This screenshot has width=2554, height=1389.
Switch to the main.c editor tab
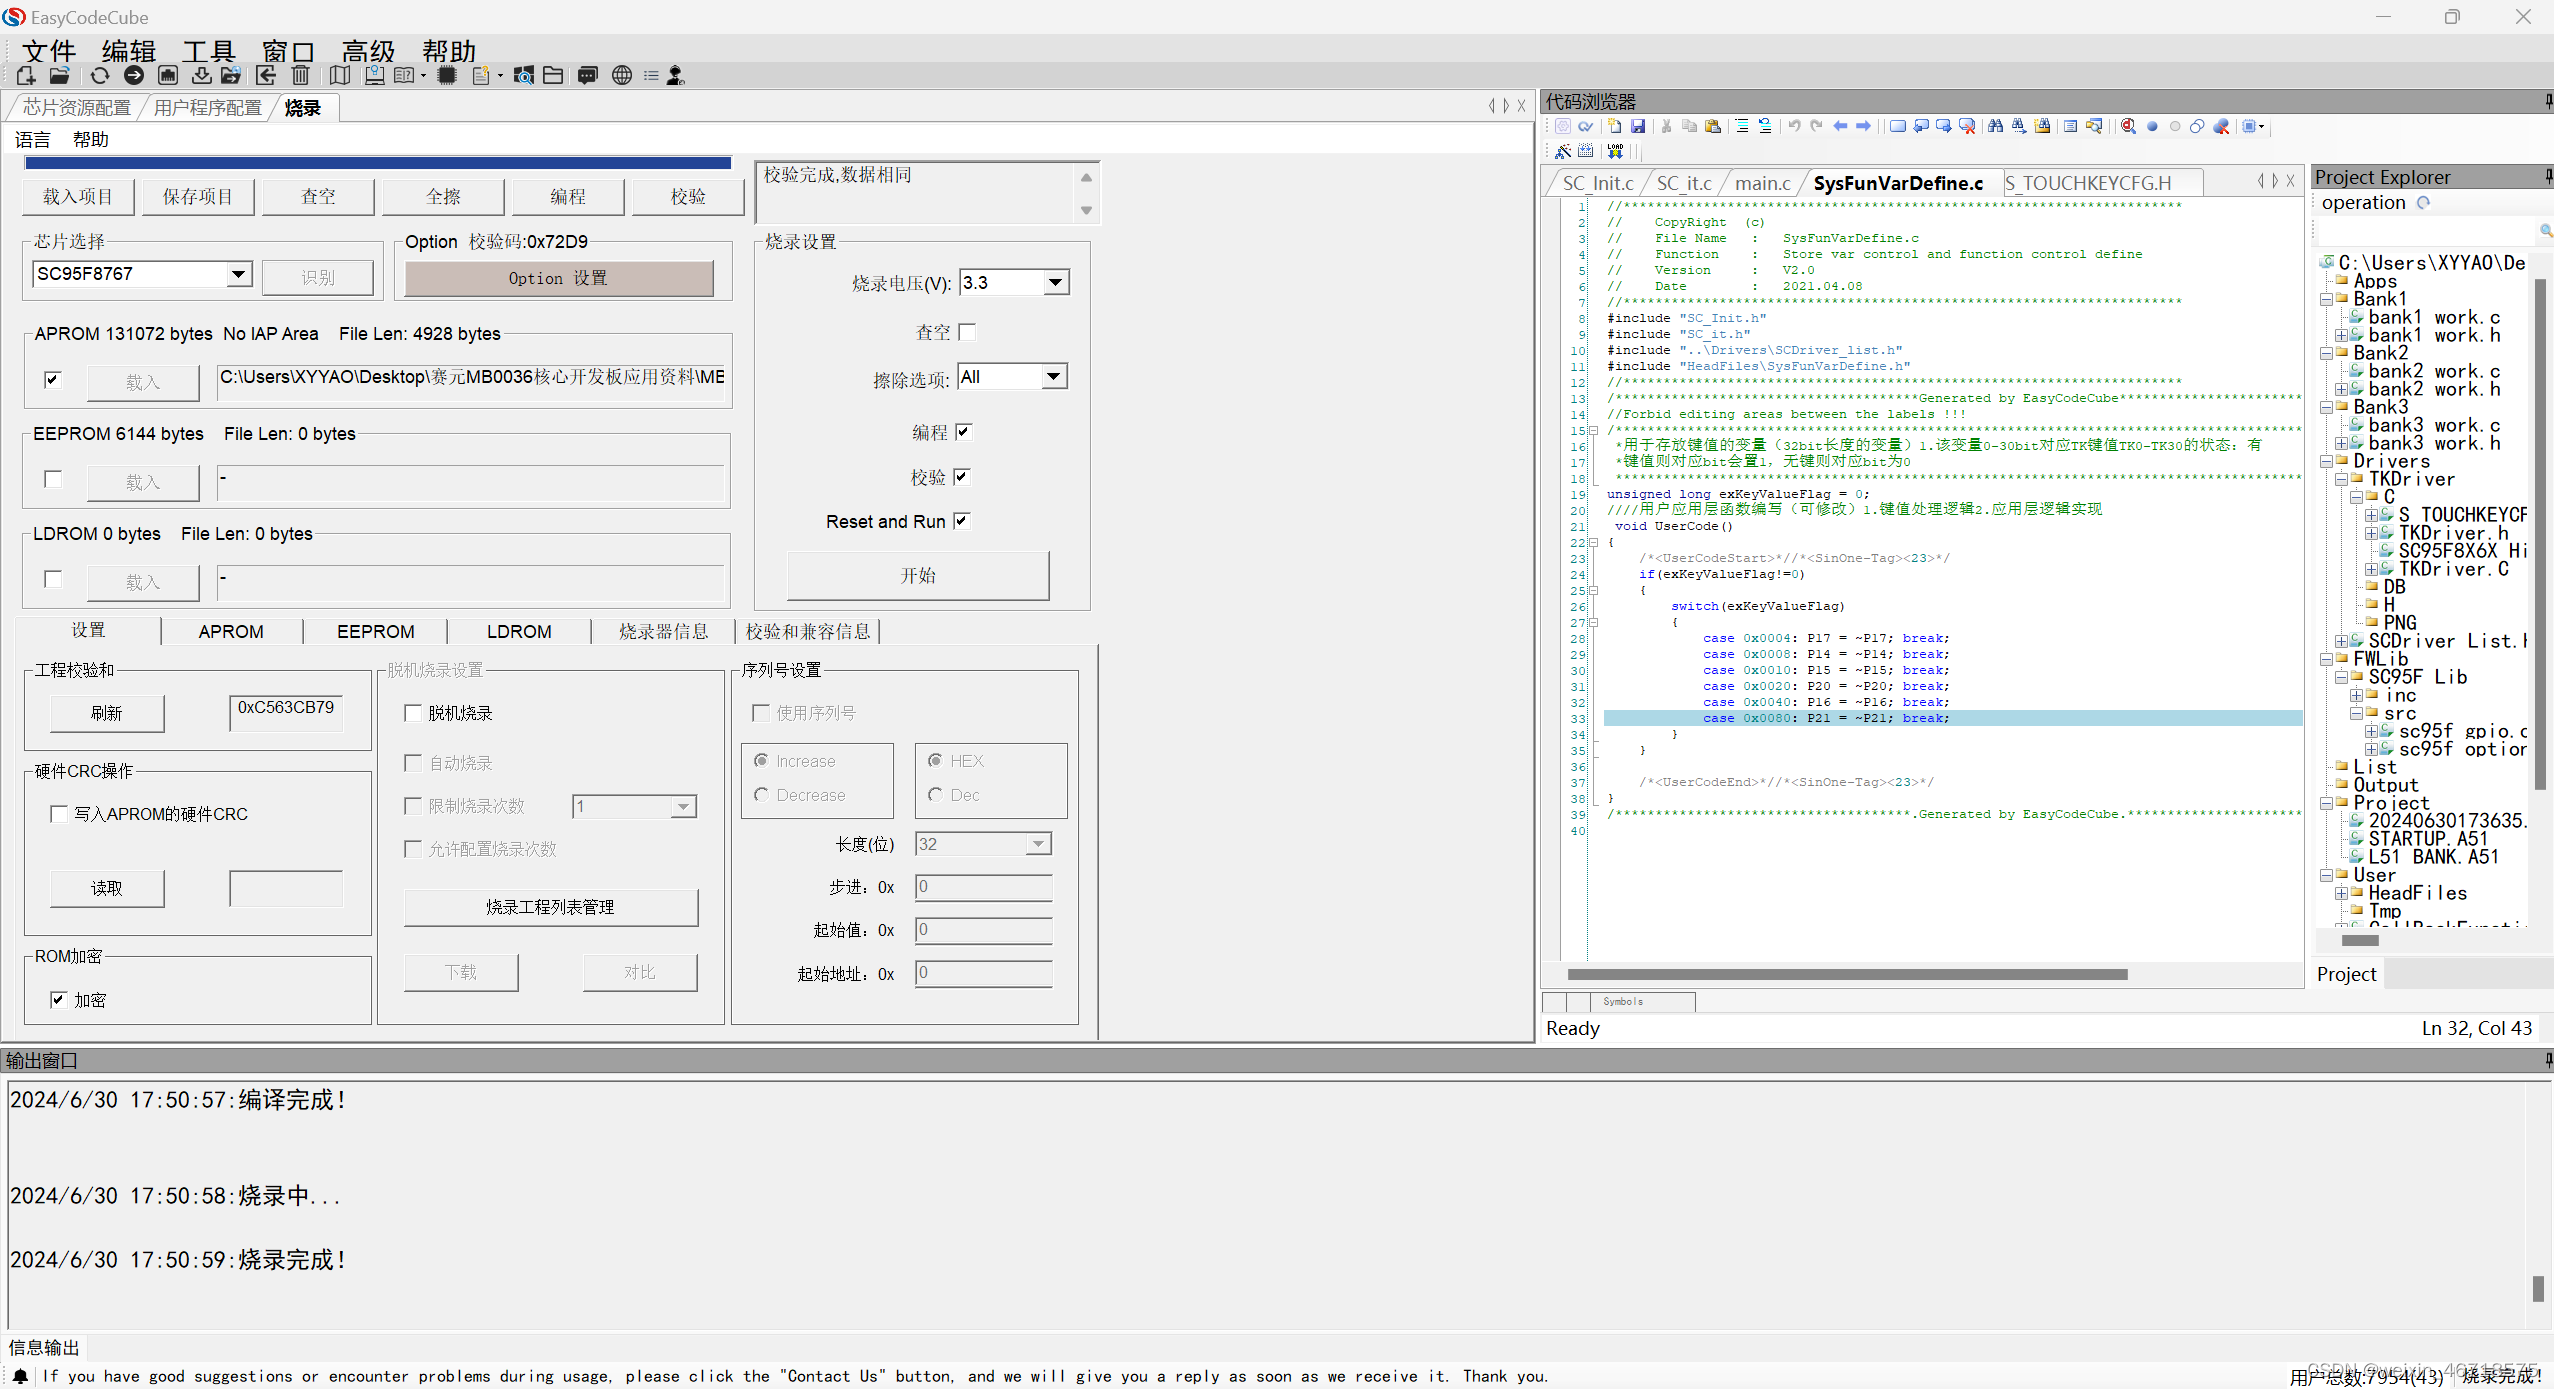pos(1762,183)
